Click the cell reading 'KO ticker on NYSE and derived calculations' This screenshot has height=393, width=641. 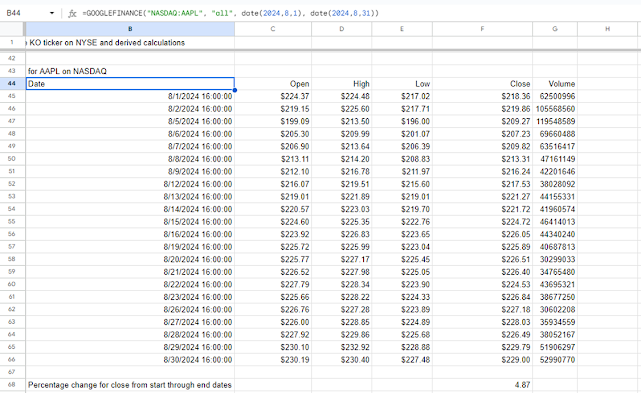[130, 43]
